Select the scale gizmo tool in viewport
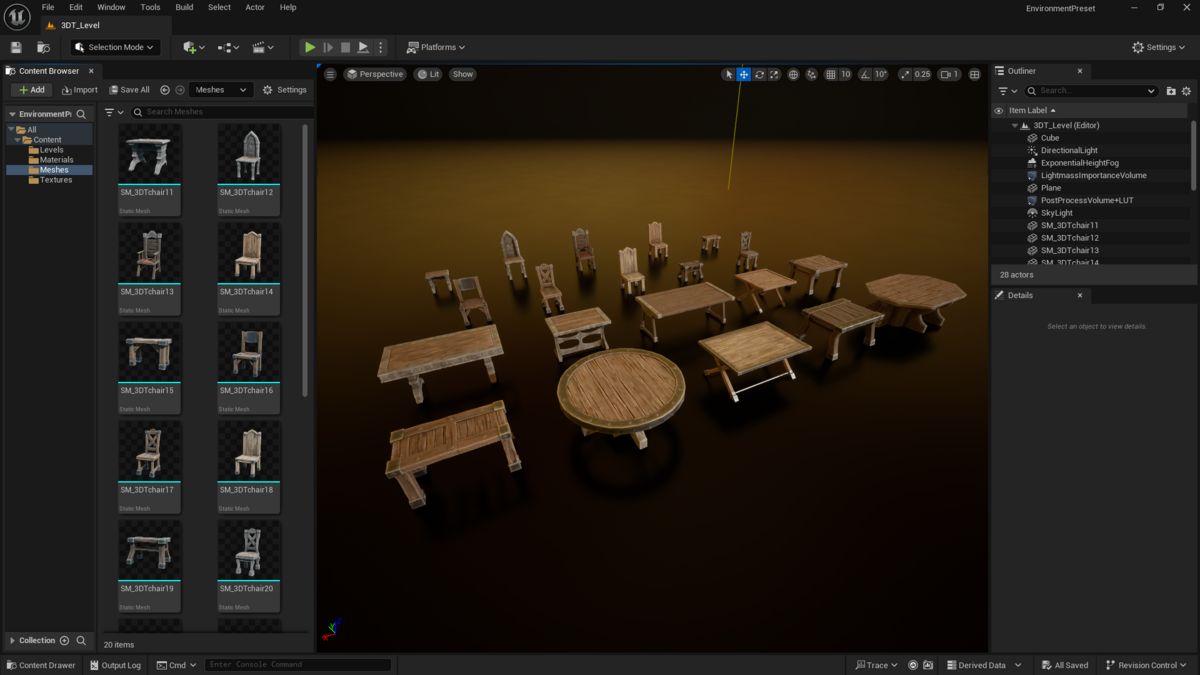The width and height of the screenshot is (1200, 675). tap(774, 74)
